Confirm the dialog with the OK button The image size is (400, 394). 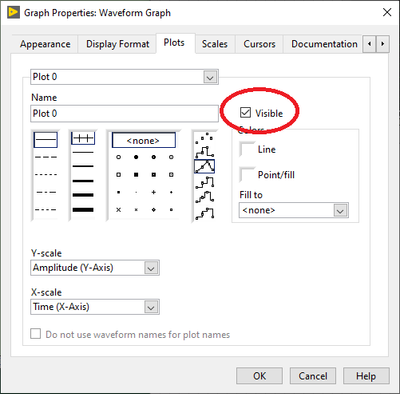coord(259,376)
